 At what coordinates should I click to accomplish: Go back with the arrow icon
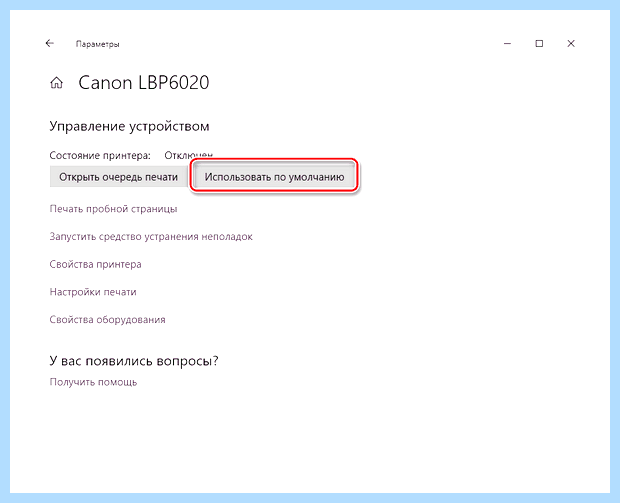[49, 43]
